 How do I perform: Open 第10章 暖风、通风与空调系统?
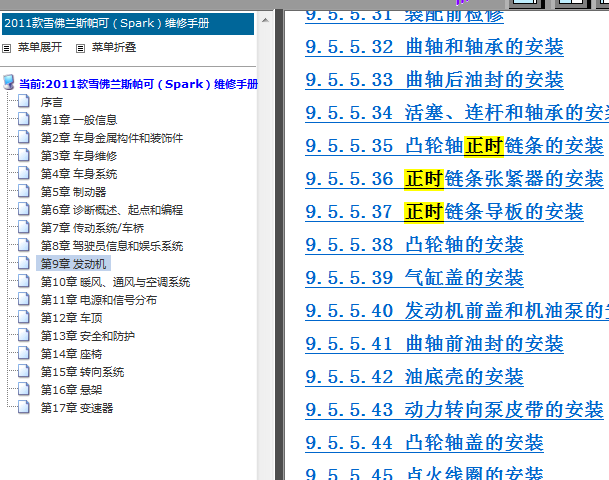(115, 282)
